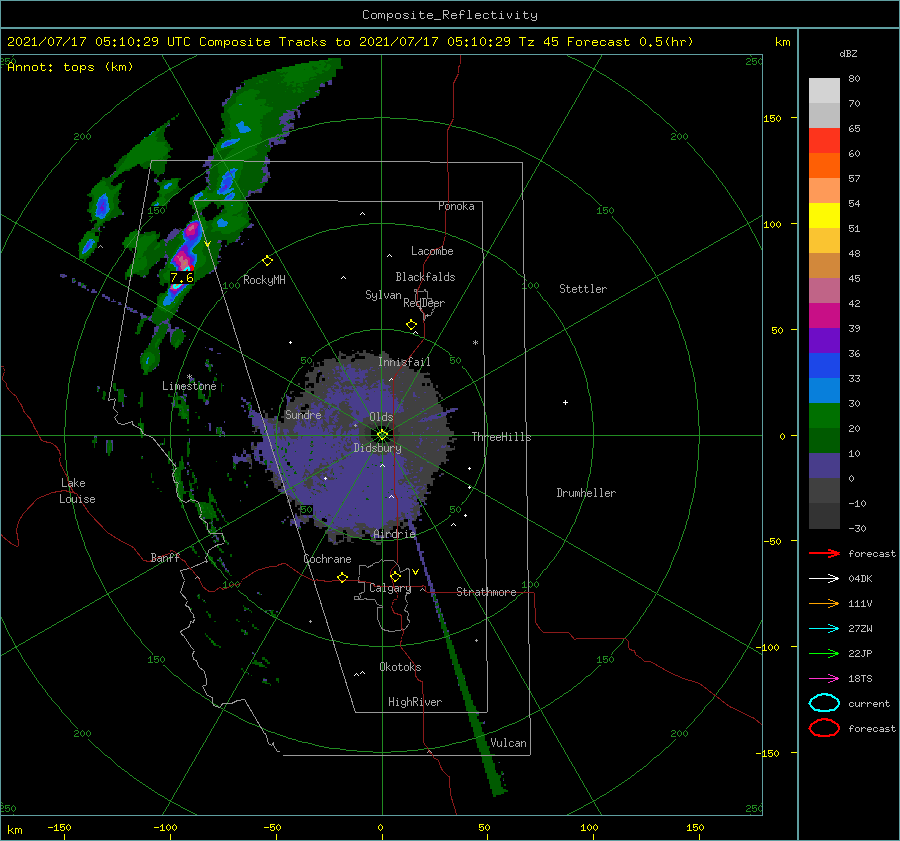Click the cyan 27ZW track arrow
This screenshot has height=841, width=900.
tap(824, 629)
